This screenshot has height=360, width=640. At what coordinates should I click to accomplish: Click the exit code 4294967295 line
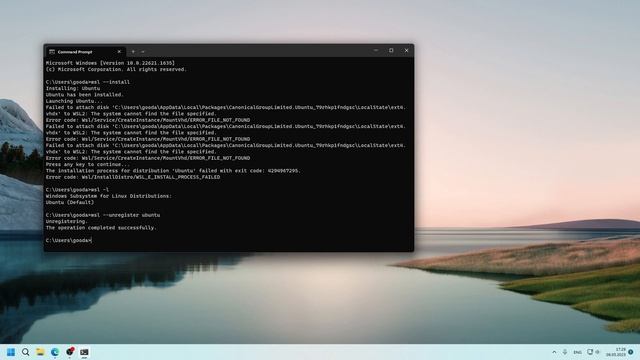coord(173,171)
